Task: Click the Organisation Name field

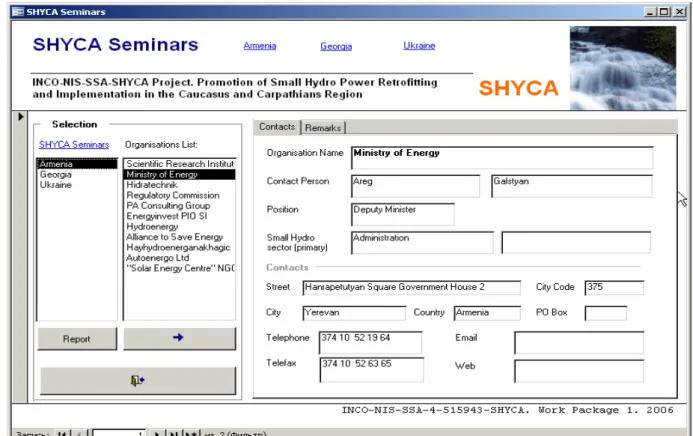Action: [502, 158]
